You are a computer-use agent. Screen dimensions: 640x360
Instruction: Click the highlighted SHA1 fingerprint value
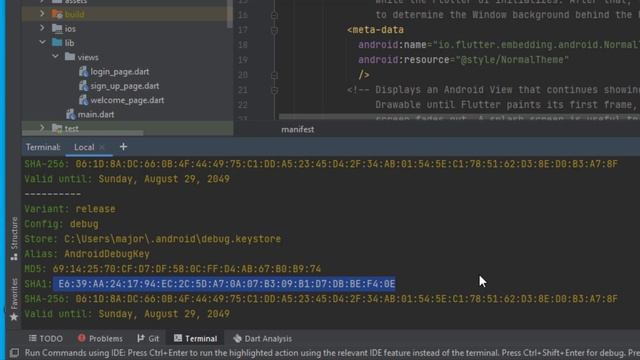[x=227, y=284]
